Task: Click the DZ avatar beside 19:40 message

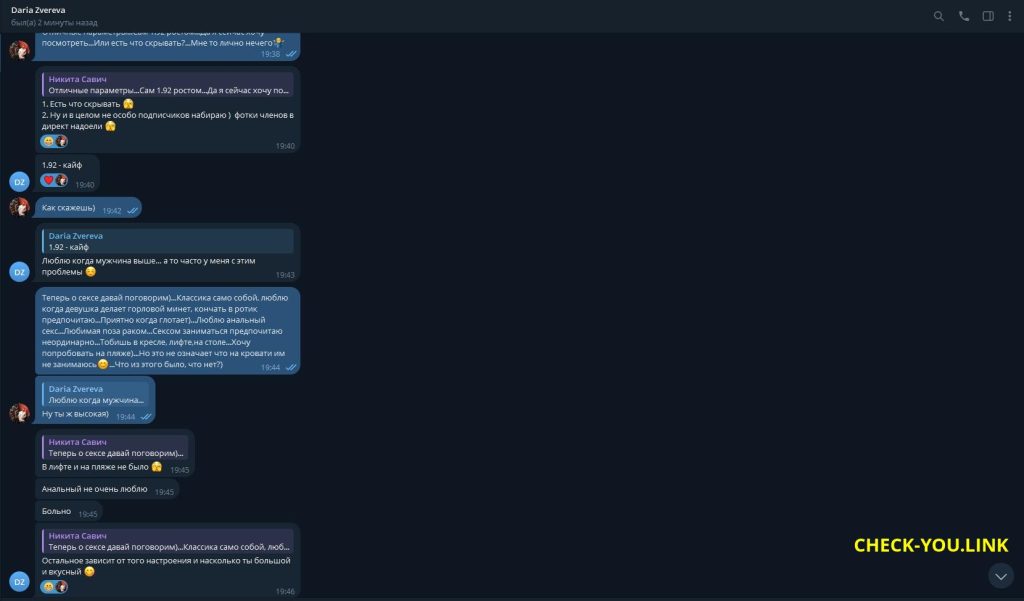Action: click(19, 181)
